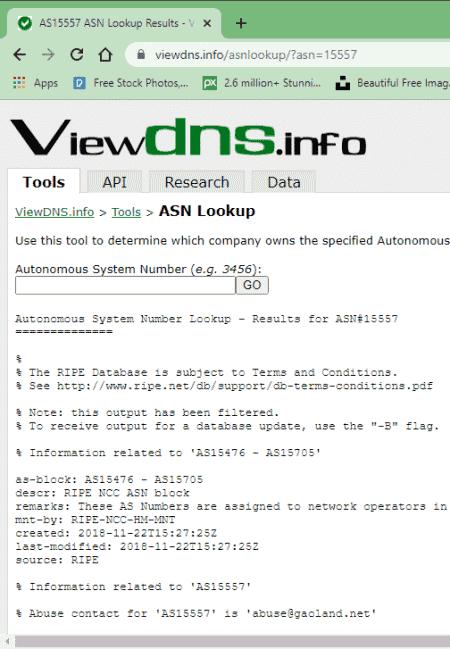Click the 'Results for ASN#15557' heading text
Image resolution: width=450 pixels, height=649 pixels.
[x=325, y=319]
